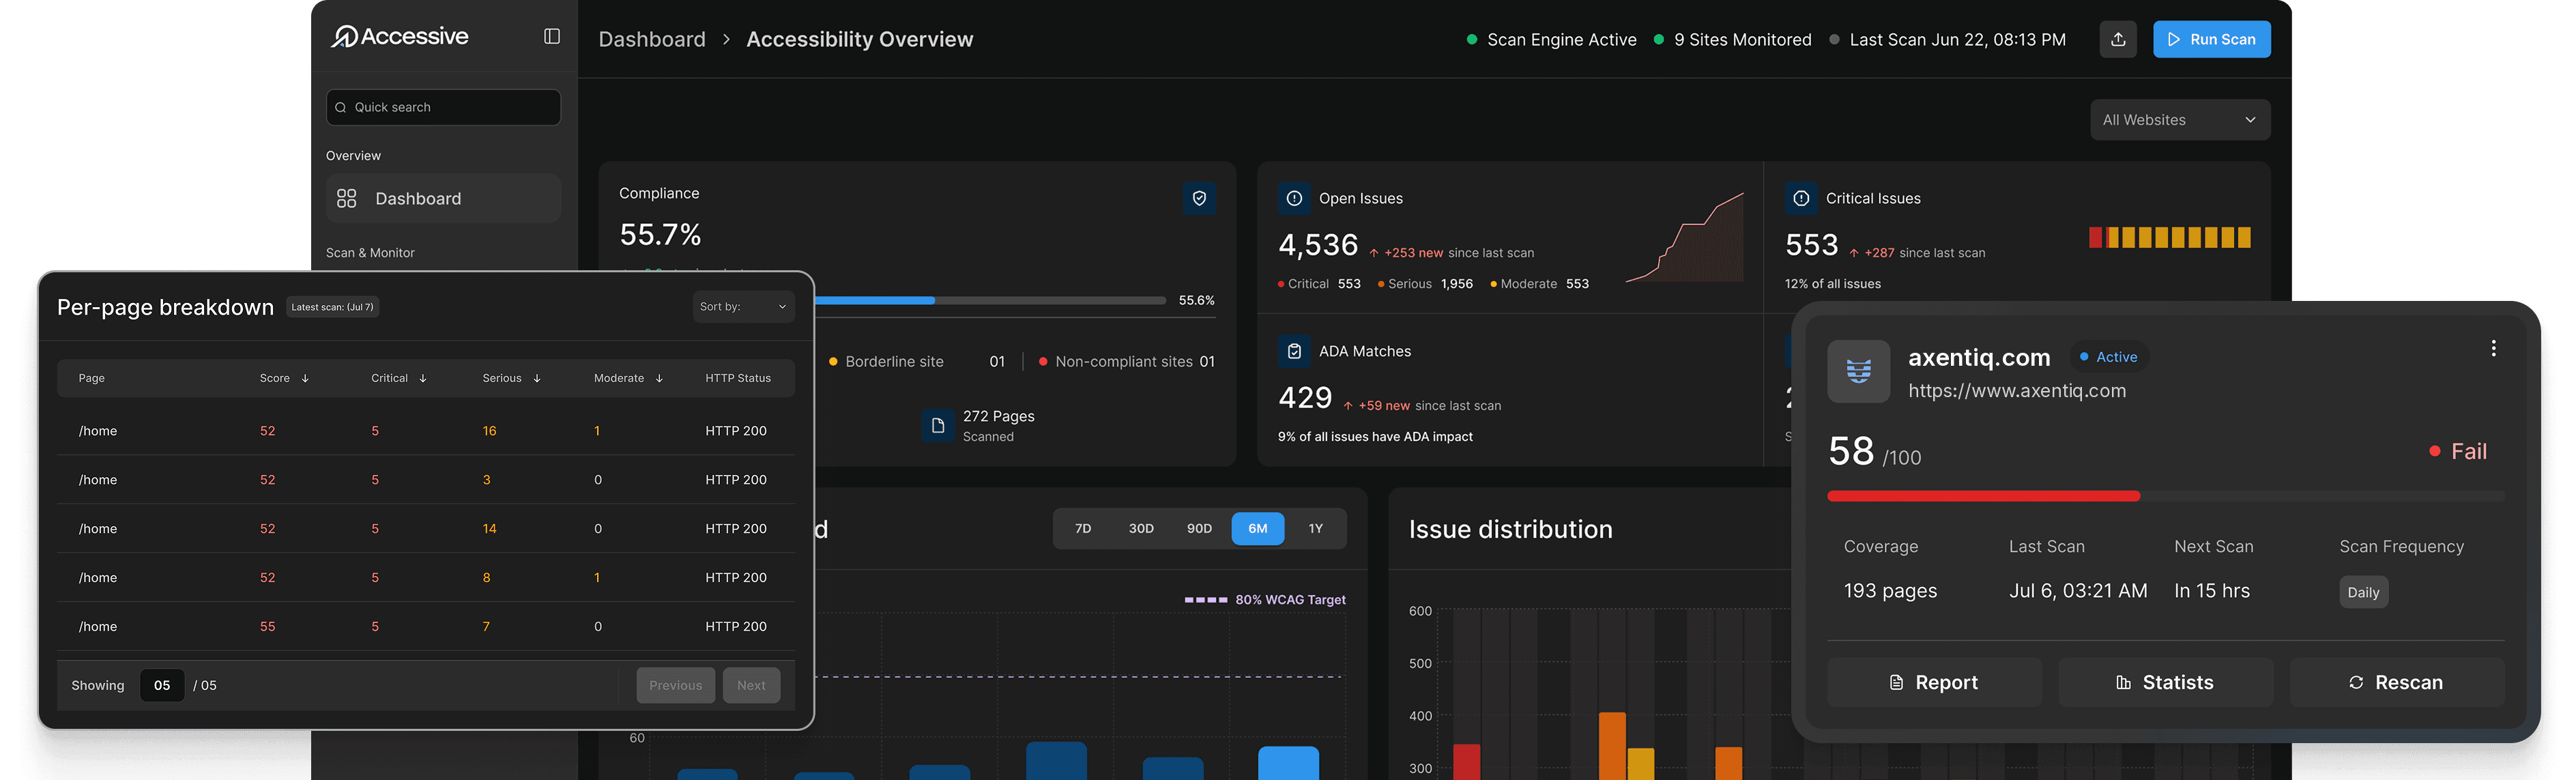Click the Previous pagination button
The image size is (2576, 780).
point(675,685)
